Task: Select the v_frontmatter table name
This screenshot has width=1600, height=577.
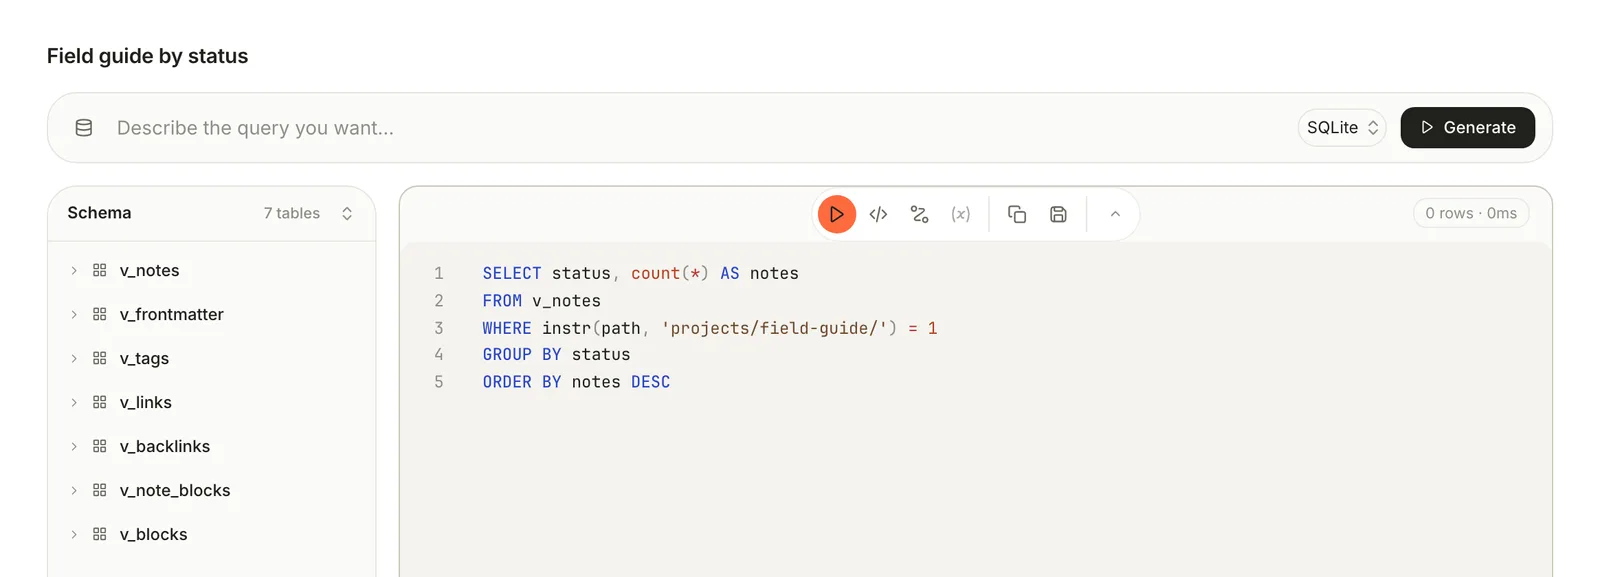Action: click(172, 314)
